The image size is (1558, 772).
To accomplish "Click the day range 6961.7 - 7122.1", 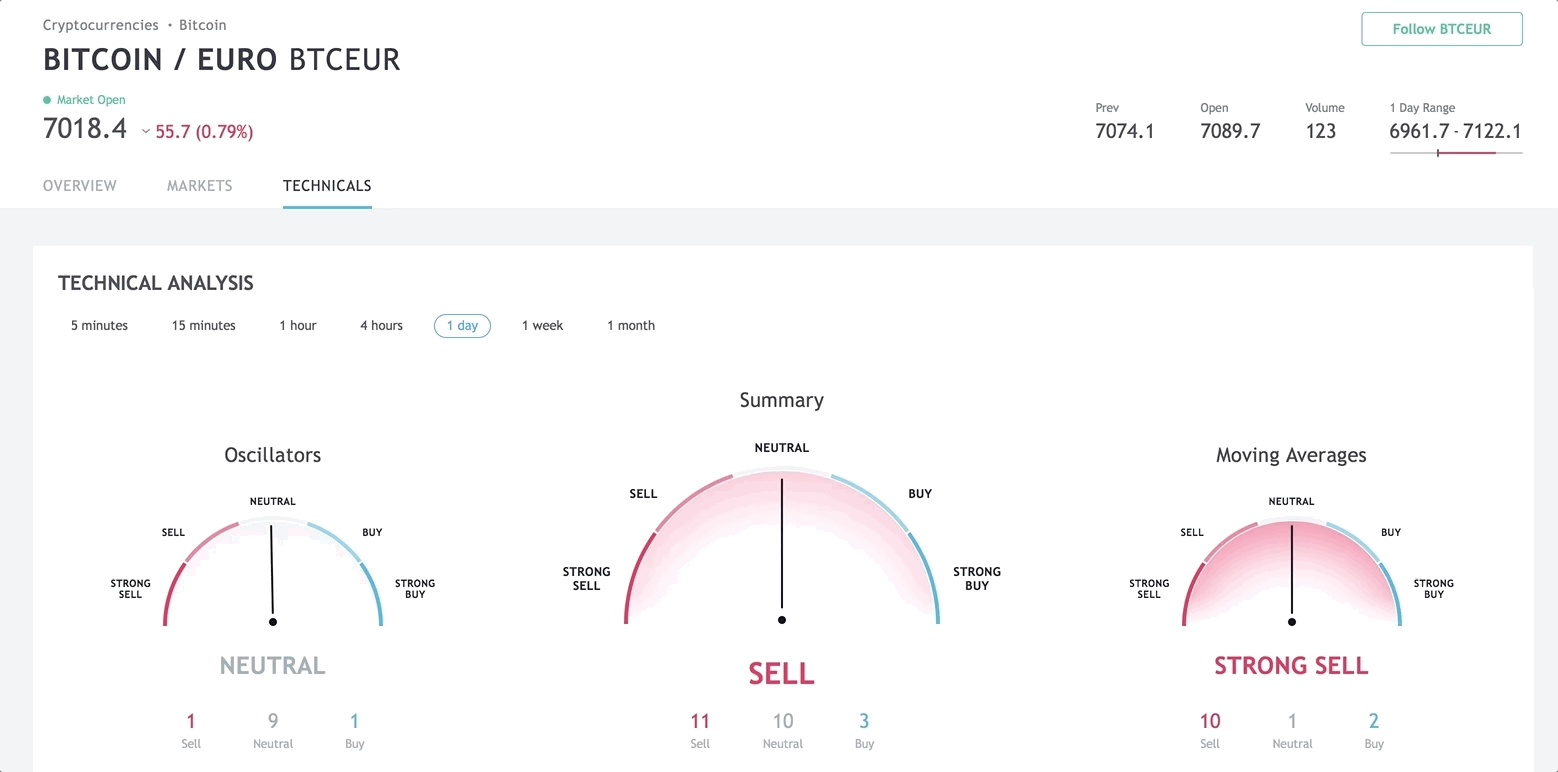I will [1456, 131].
